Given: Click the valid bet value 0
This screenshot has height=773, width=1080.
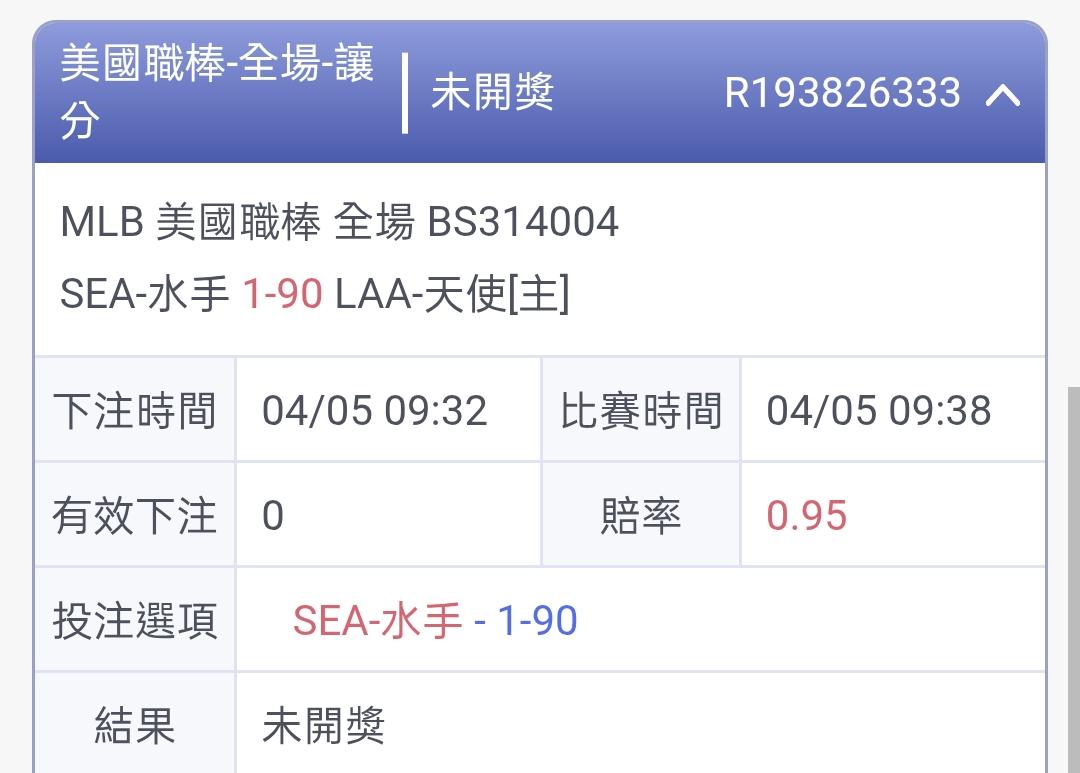Looking at the screenshot, I should 273,516.
